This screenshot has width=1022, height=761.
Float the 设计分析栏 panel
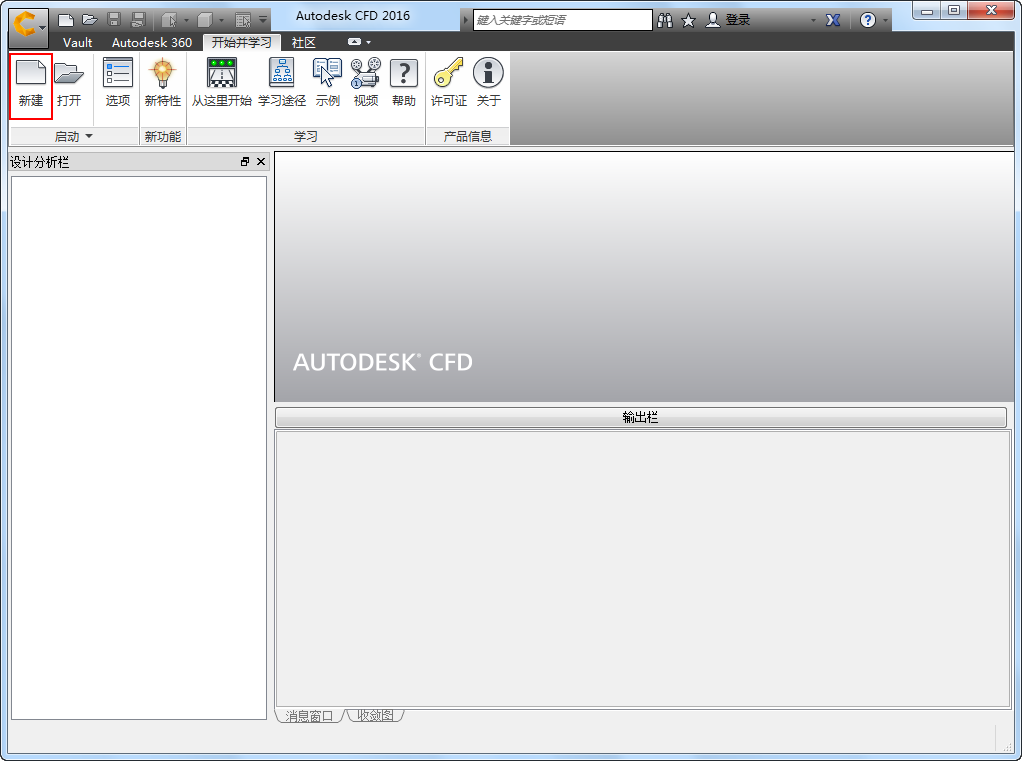[x=245, y=162]
